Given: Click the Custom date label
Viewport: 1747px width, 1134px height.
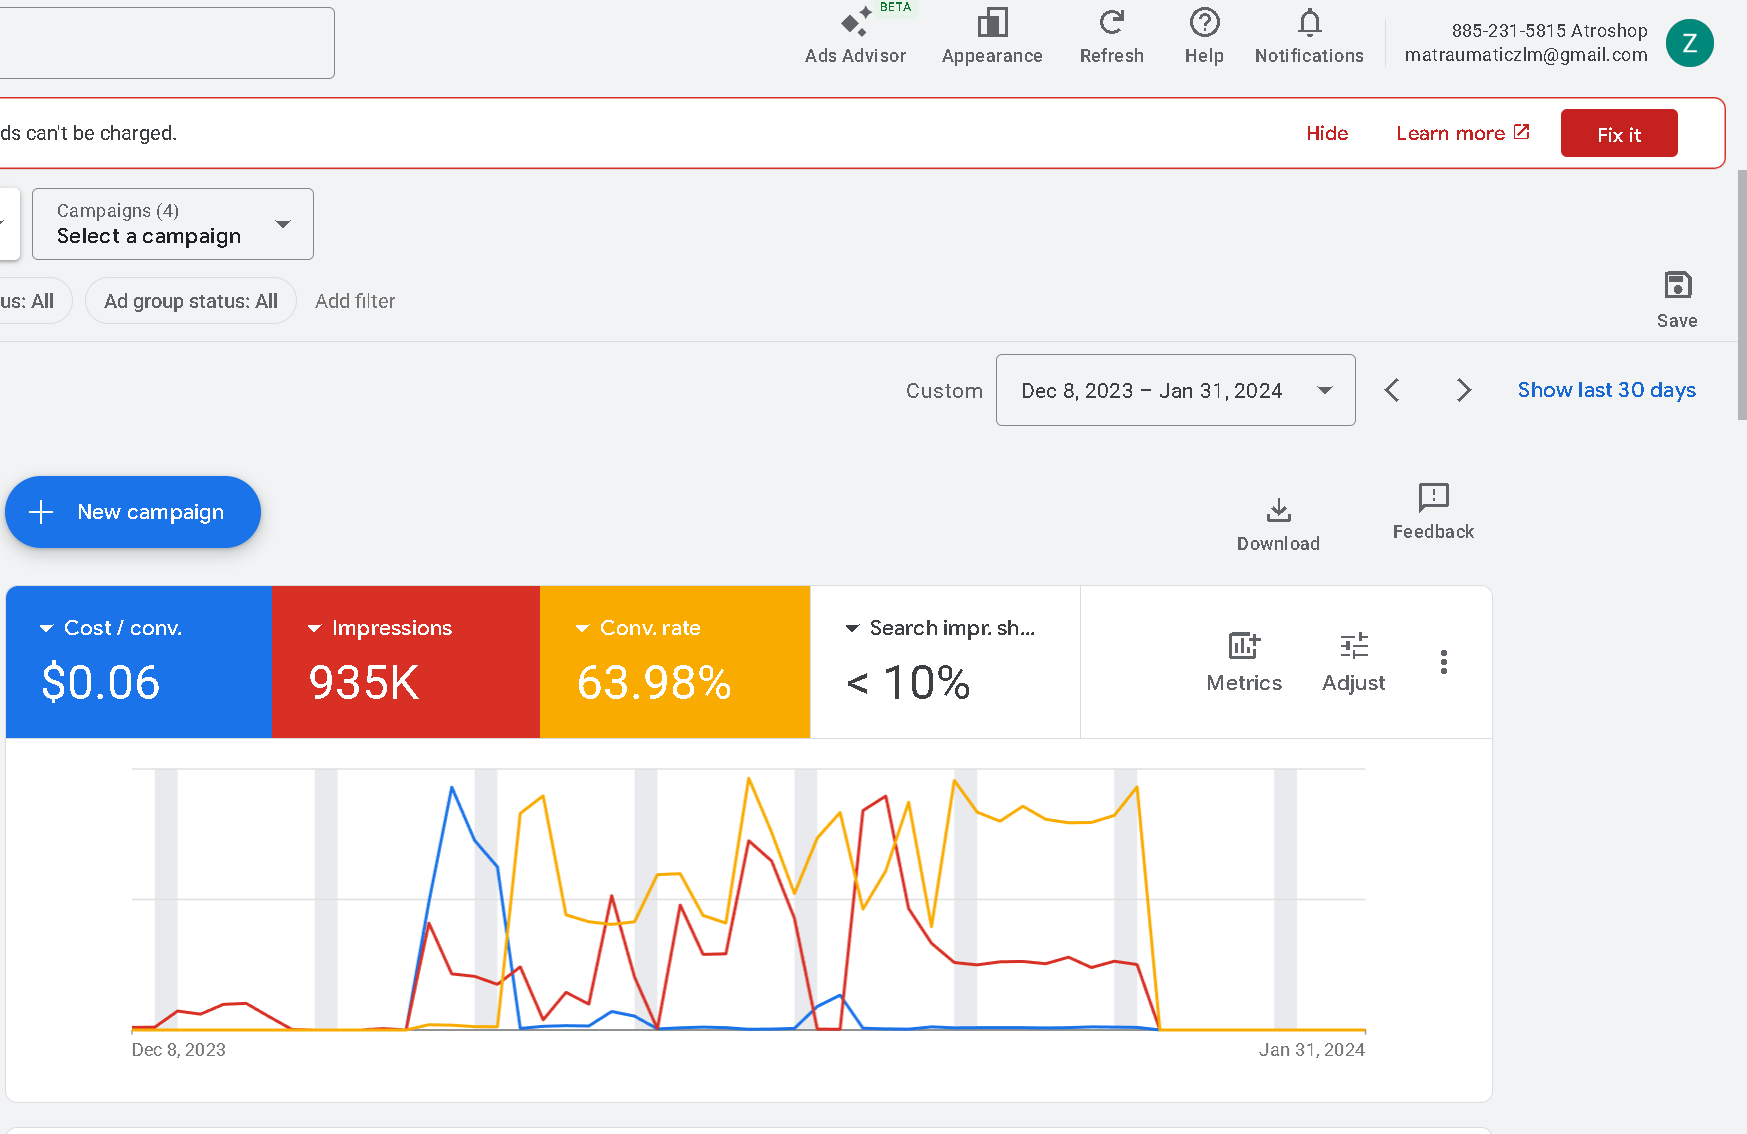Looking at the screenshot, I should point(944,391).
